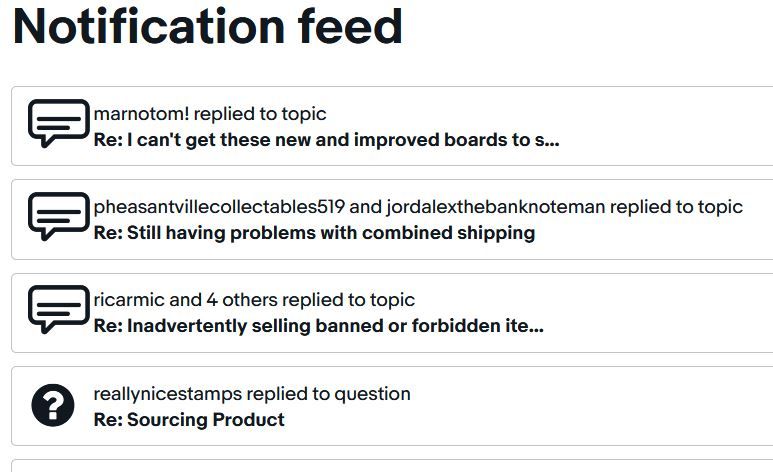
Task: Click the question mark icon beside reallynicestamps
Action: 53,405
